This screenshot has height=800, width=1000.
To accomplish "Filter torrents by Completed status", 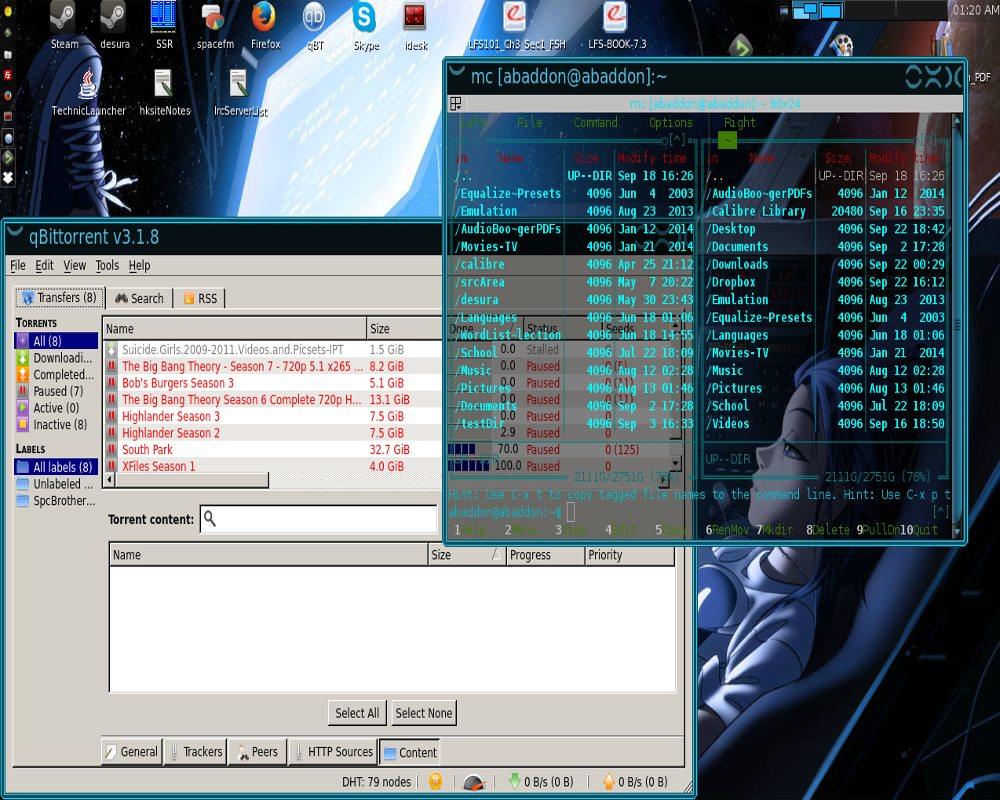I will click(x=57, y=374).
